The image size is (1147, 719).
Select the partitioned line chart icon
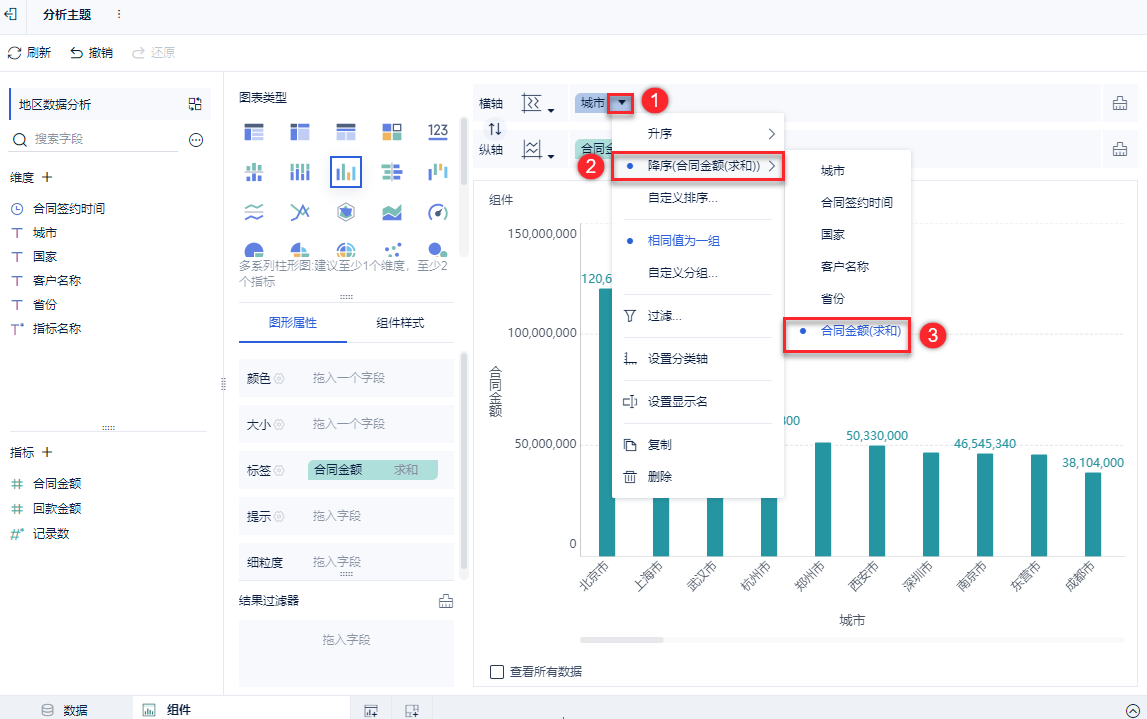pos(254,212)
